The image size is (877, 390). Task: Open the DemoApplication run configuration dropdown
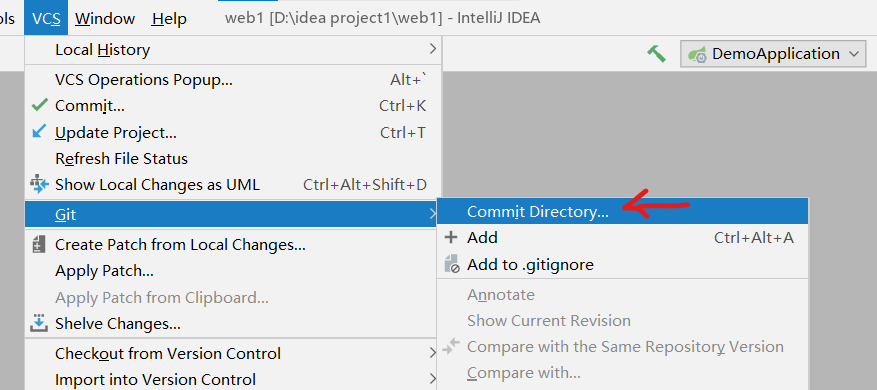coord(773,54)
